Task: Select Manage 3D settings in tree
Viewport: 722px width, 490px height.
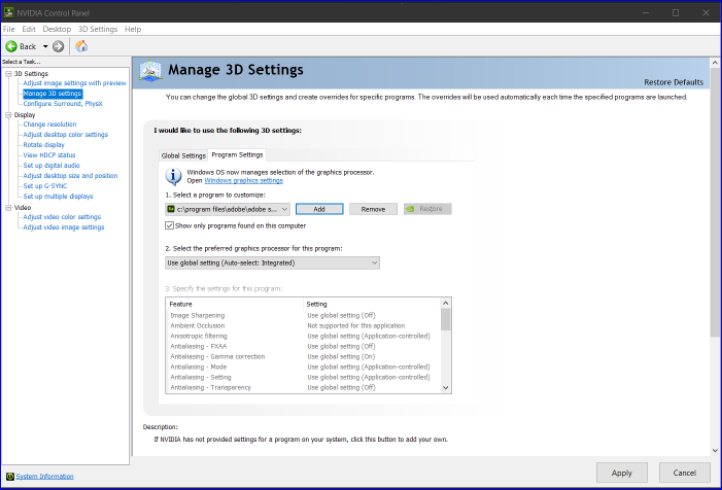Action: 52,93
